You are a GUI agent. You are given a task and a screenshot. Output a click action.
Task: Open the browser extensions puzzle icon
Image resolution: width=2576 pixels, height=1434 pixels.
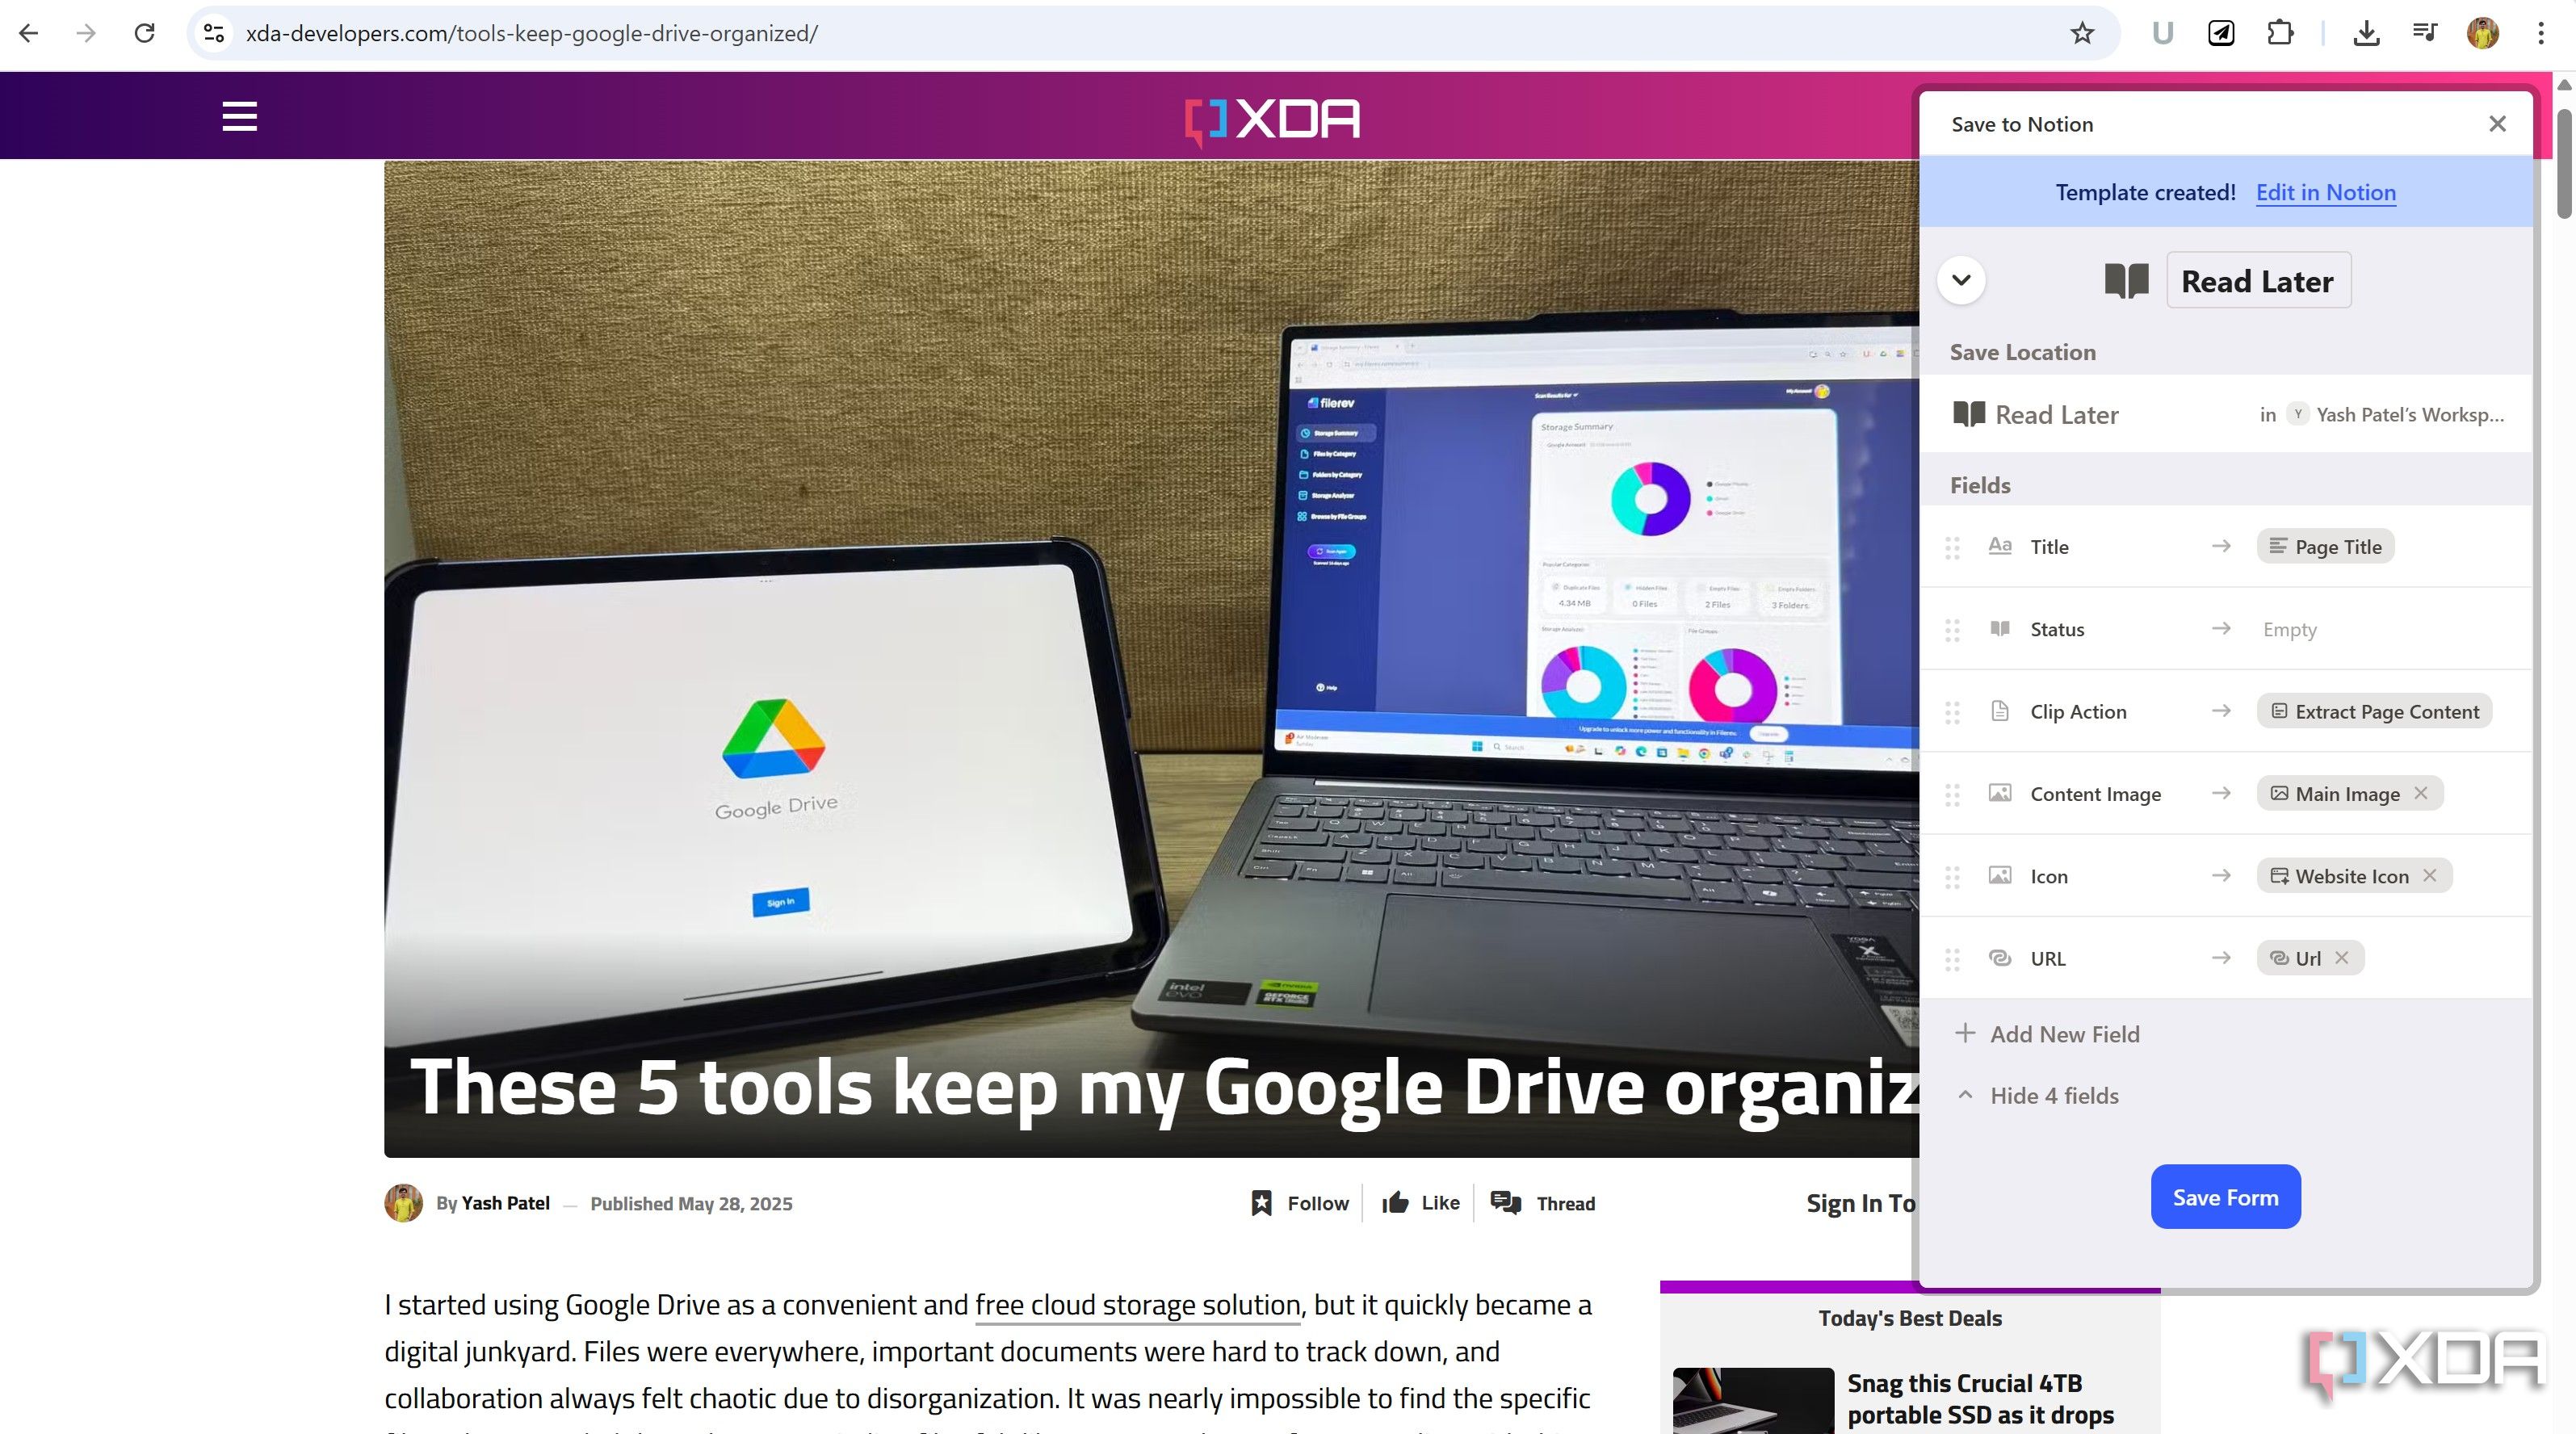[2280, 33]
